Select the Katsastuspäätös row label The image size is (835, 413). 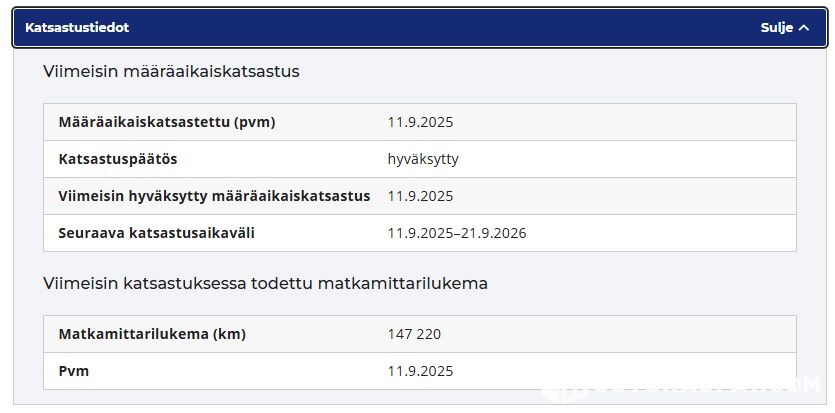click(x=118, y=159)
